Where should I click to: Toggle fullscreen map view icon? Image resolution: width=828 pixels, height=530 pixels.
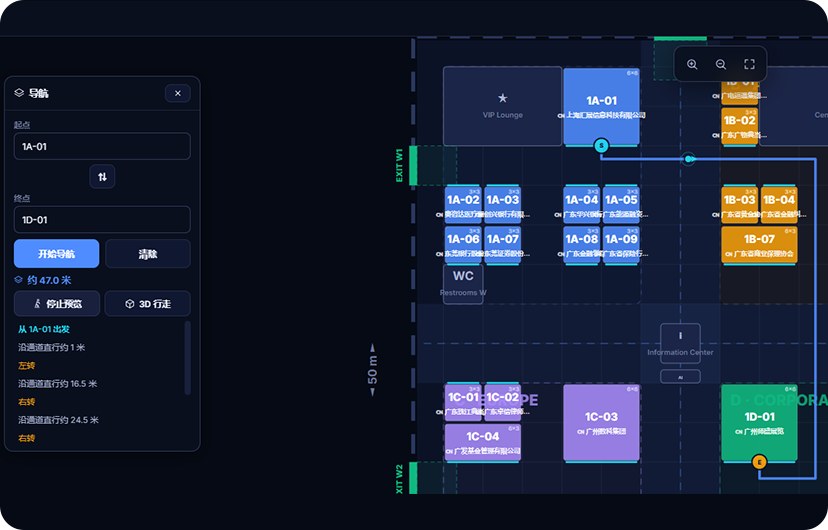749,64
